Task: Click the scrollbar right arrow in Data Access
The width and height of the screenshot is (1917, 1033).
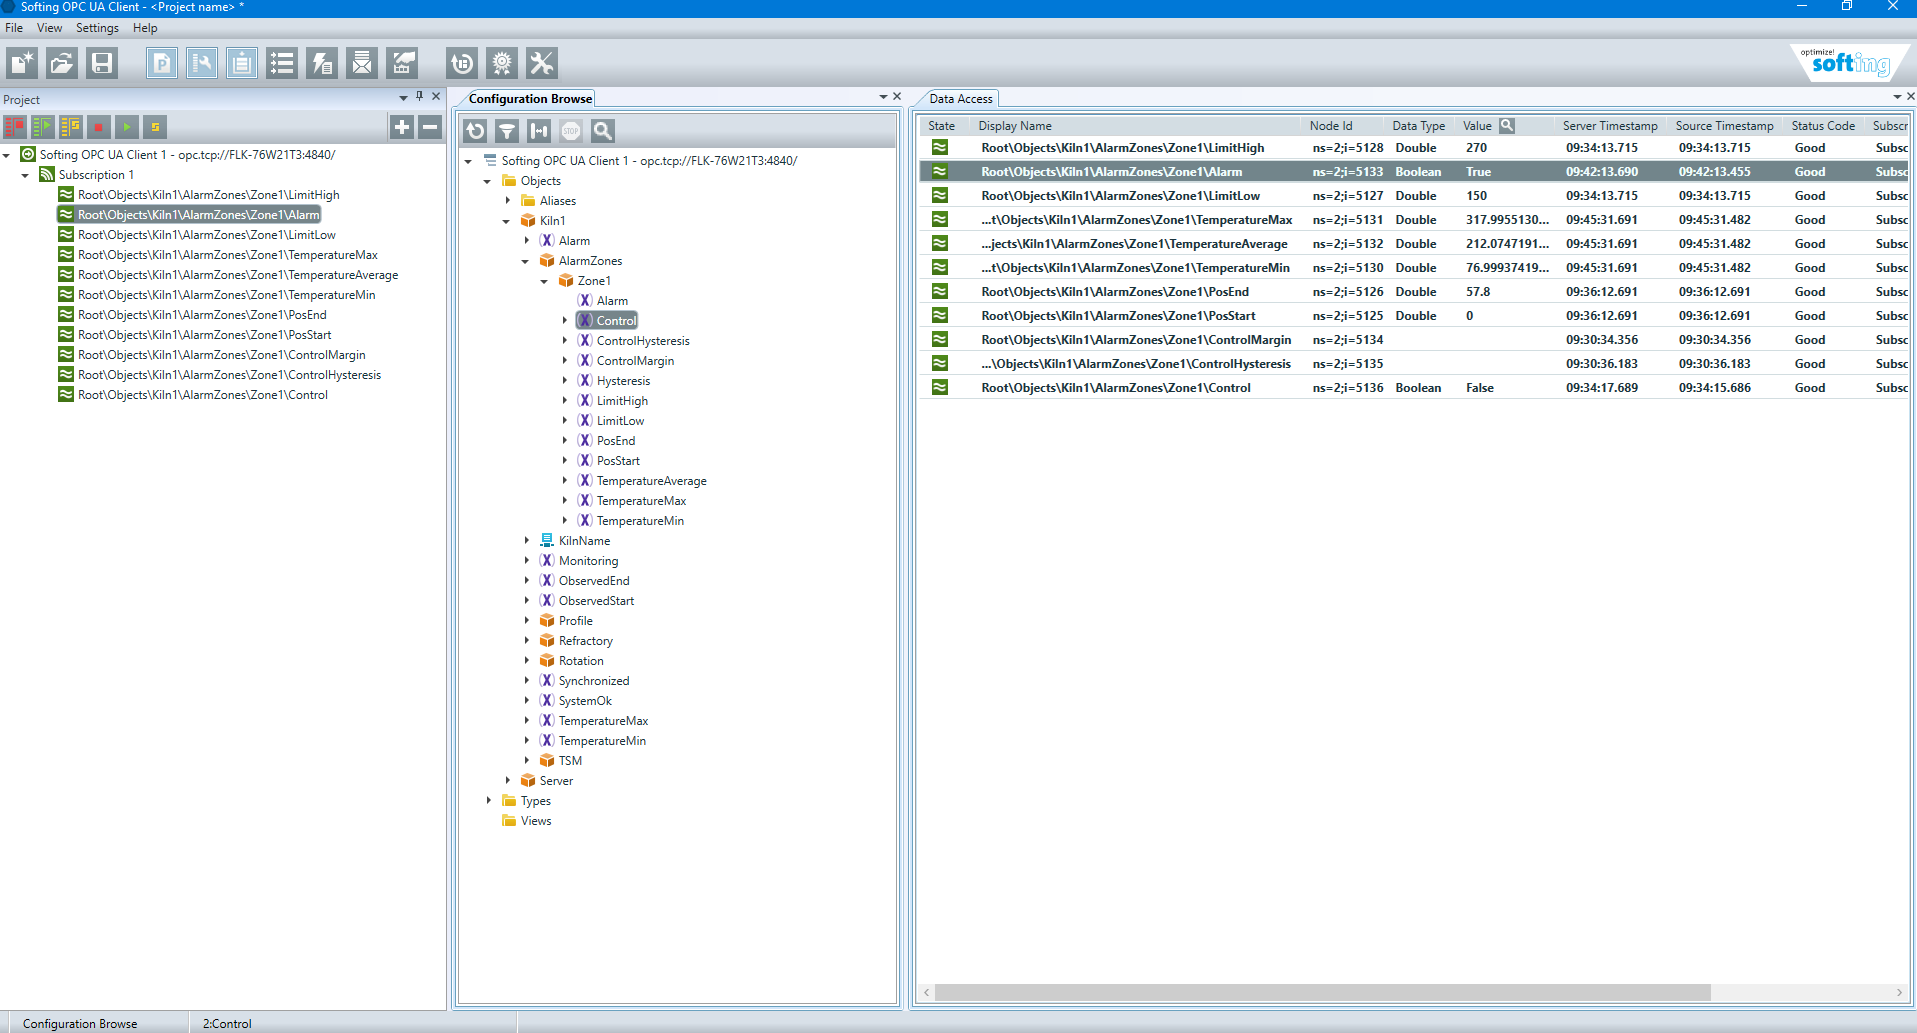Action: [x=1899, y=992]
